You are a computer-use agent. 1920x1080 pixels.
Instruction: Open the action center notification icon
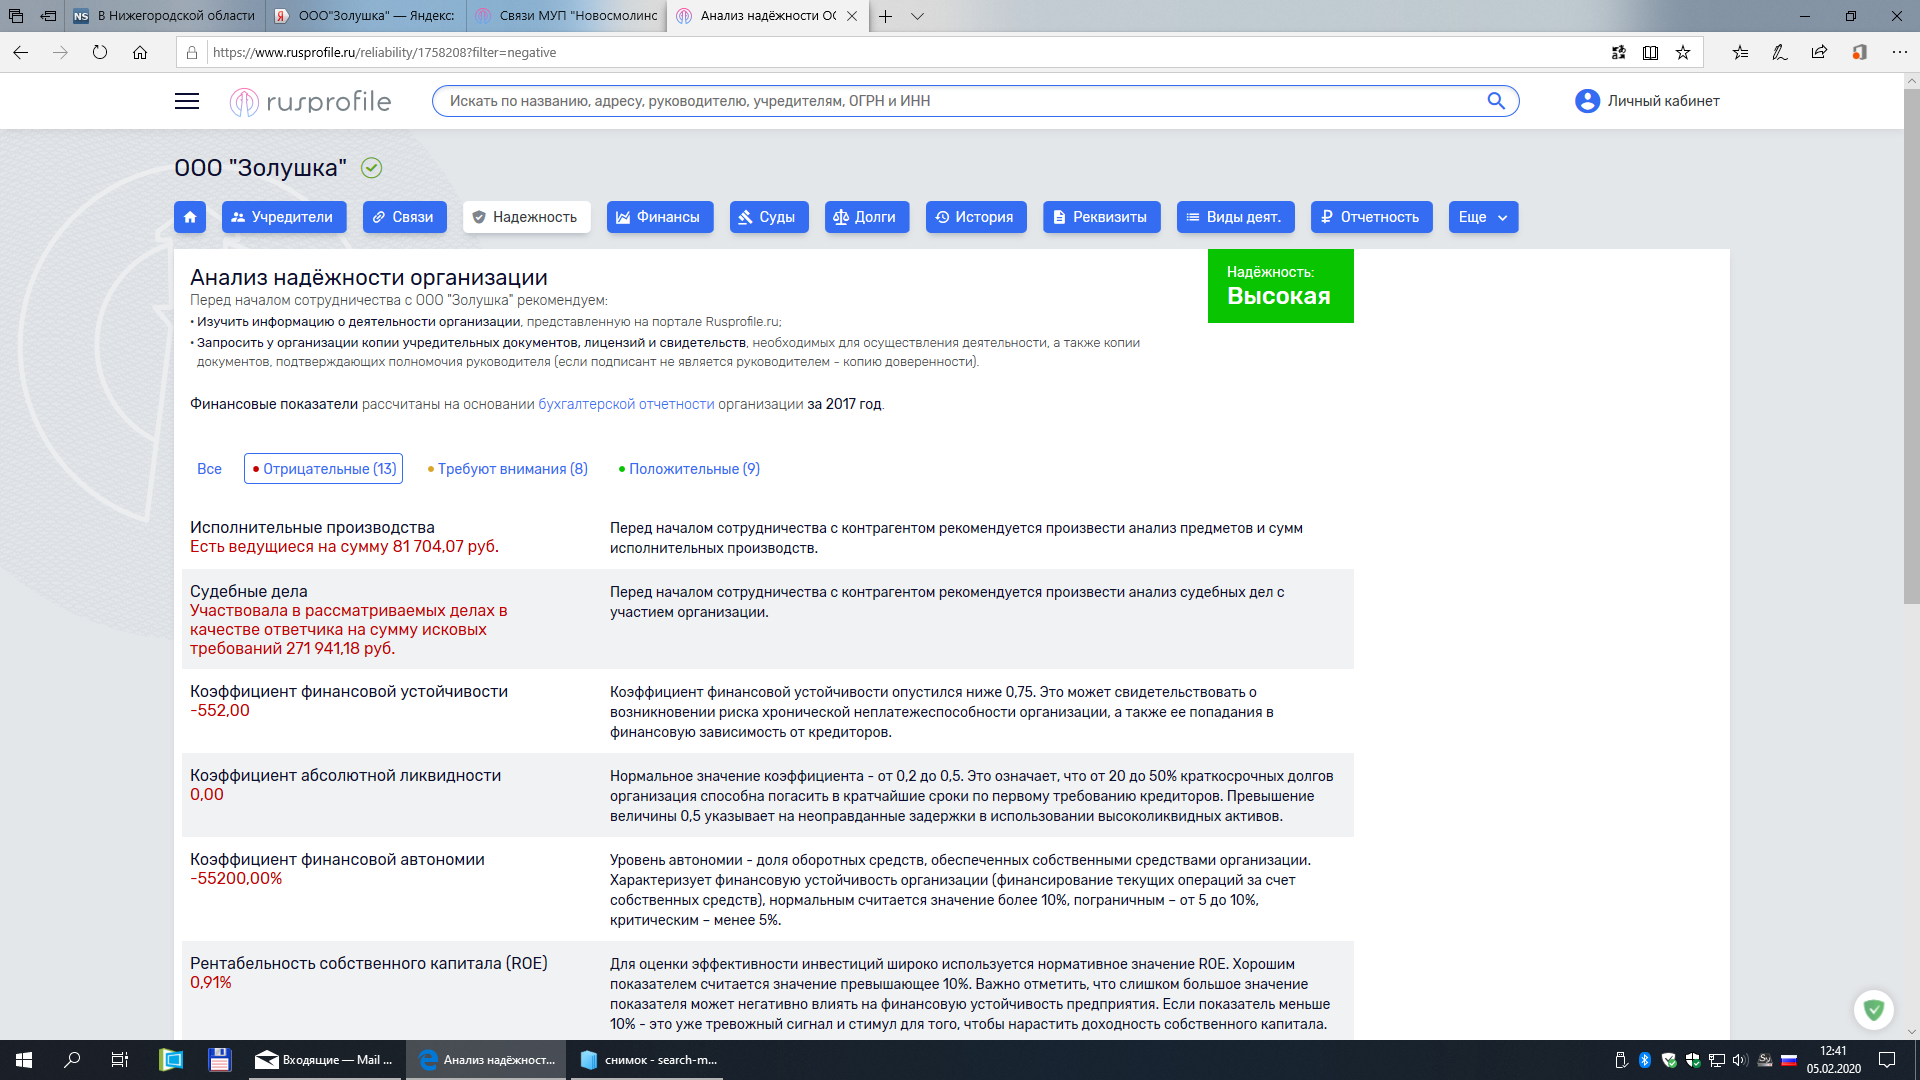tap(1887, 1060)
